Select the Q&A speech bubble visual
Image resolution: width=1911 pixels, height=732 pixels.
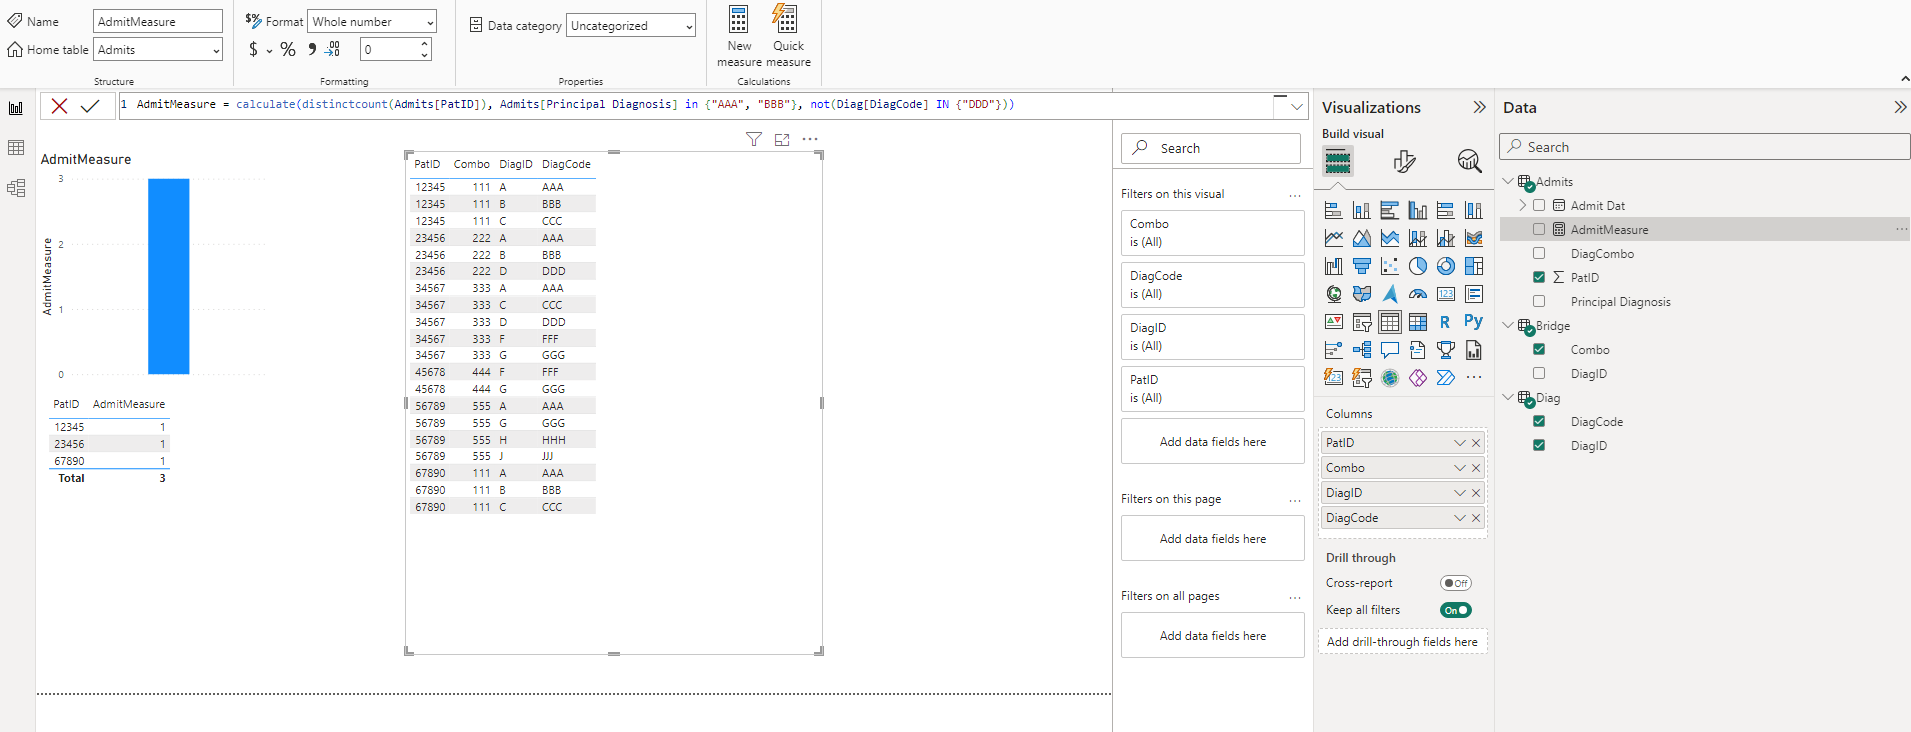tap(1390, 350)
